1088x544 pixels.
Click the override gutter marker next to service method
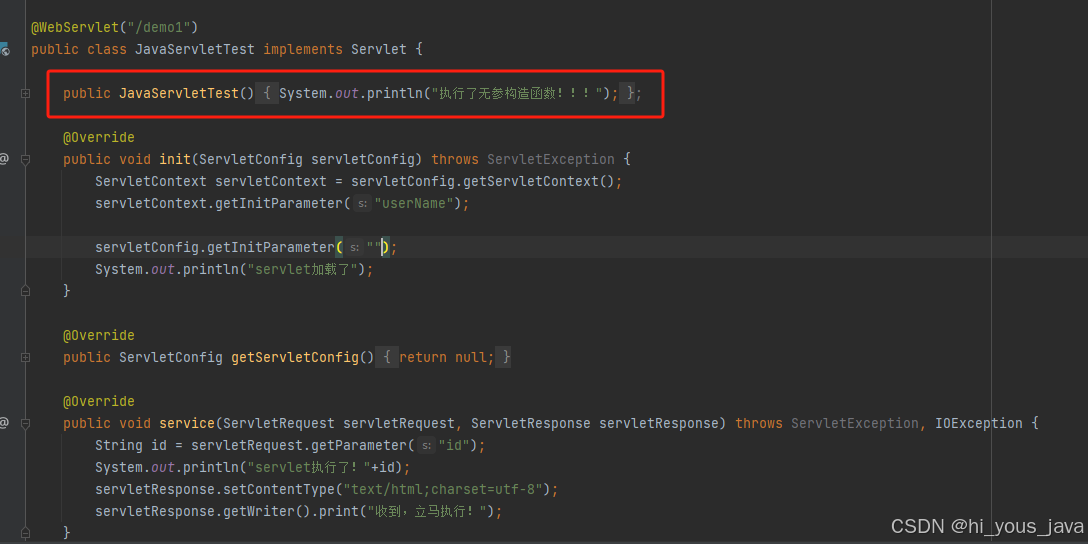(x=3, y=423)
